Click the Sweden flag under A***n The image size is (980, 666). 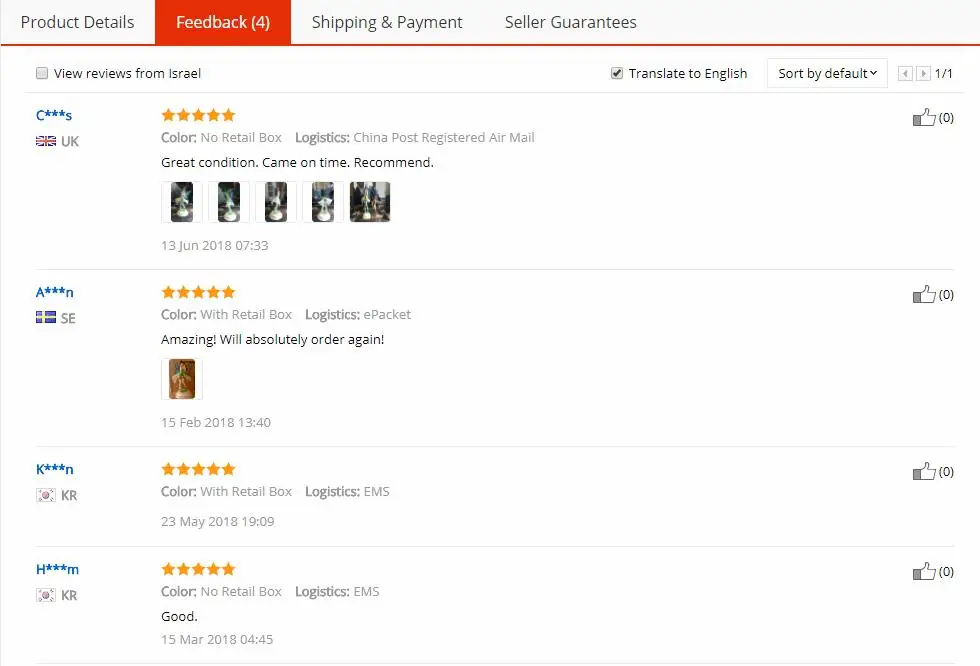(46, 317)
